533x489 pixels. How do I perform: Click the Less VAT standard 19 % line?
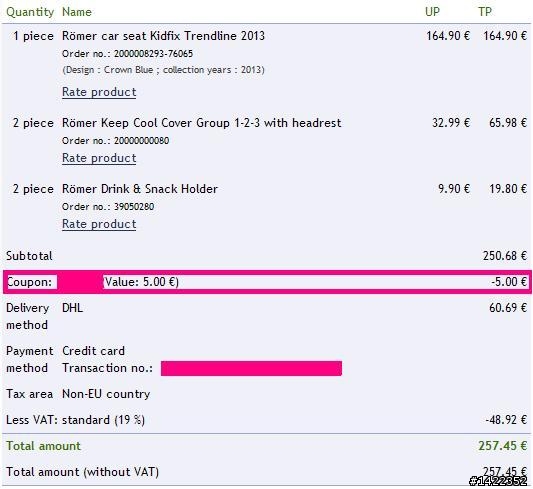[75, 420]
